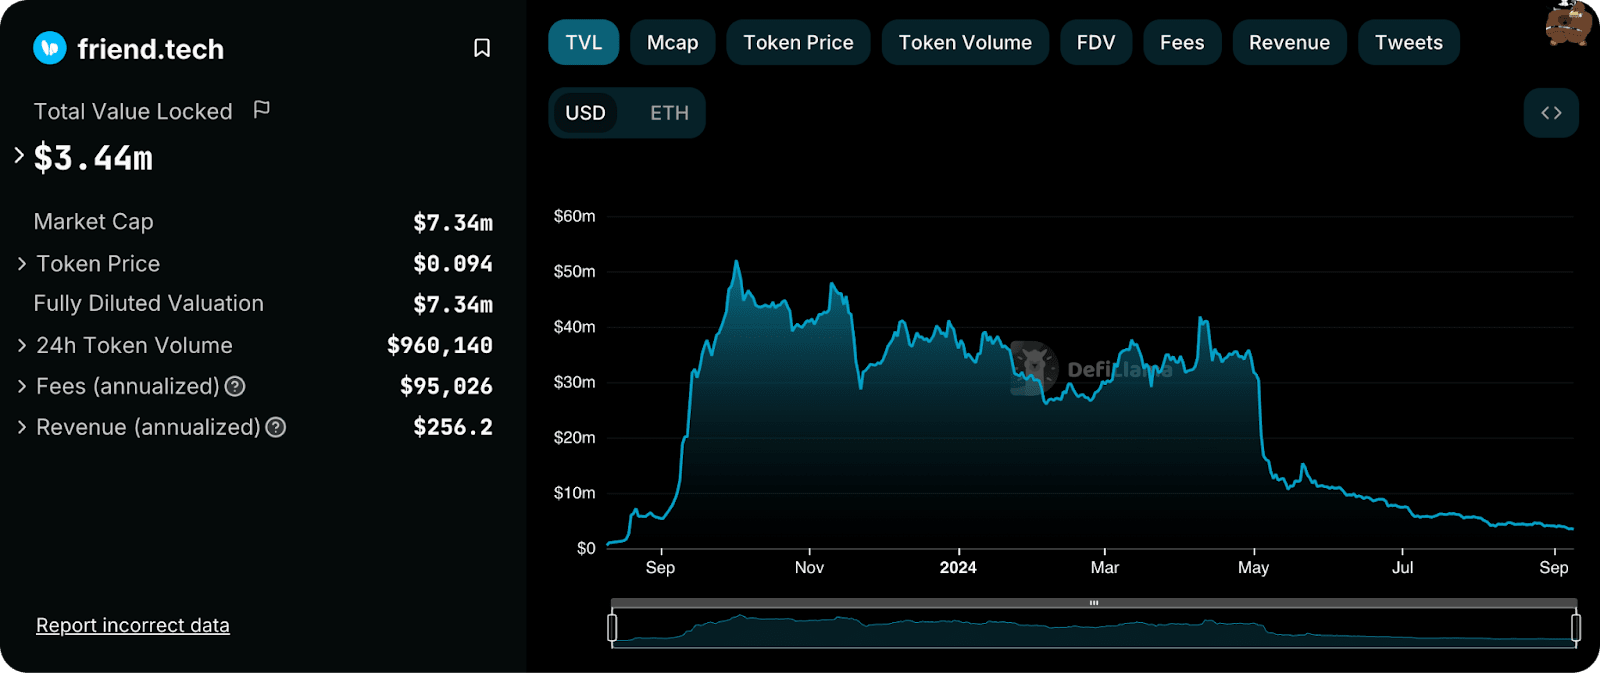Expand the 24h Token Volume row
The width and height of the screenshot is (1600, 673).
tap(22, 345)
